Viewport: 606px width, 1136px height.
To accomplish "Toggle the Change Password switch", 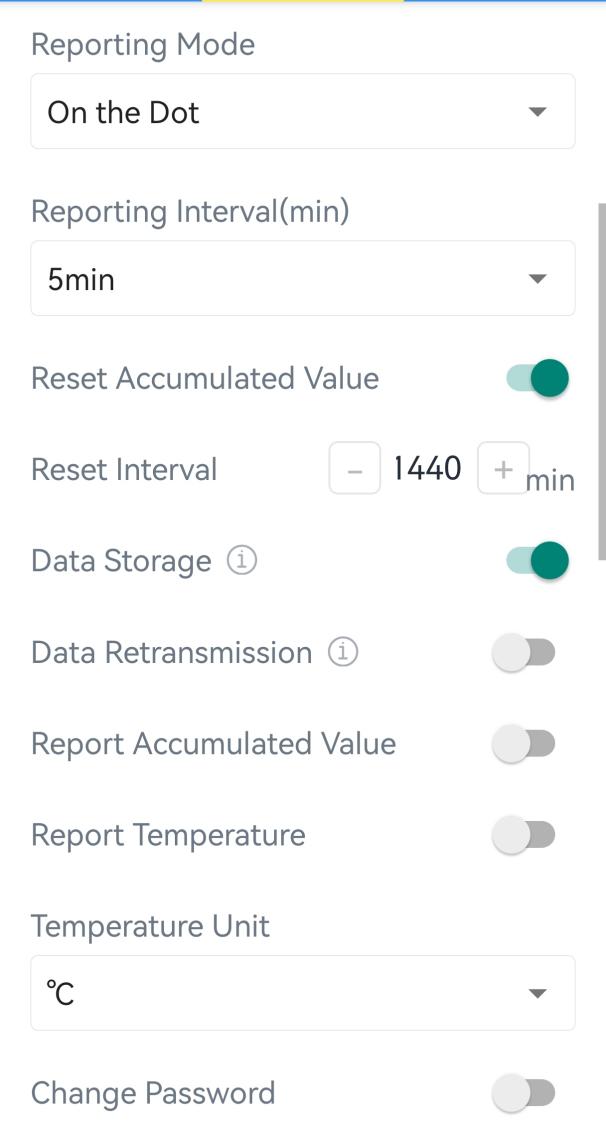I will 525,1093.
